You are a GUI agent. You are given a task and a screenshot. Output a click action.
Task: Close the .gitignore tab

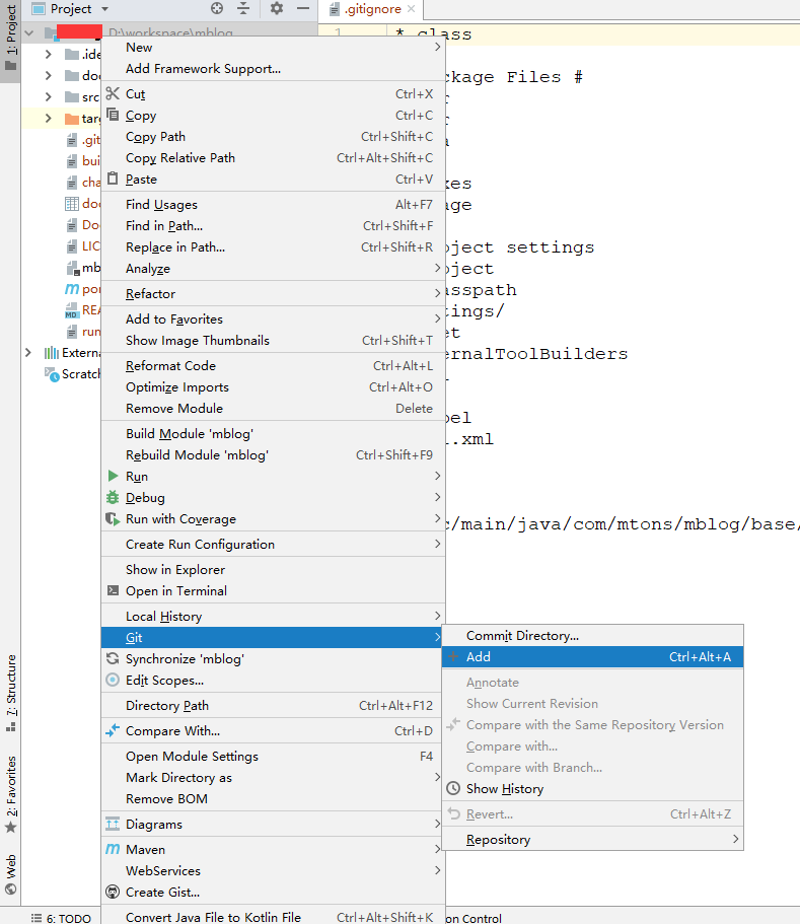point(411,9)
